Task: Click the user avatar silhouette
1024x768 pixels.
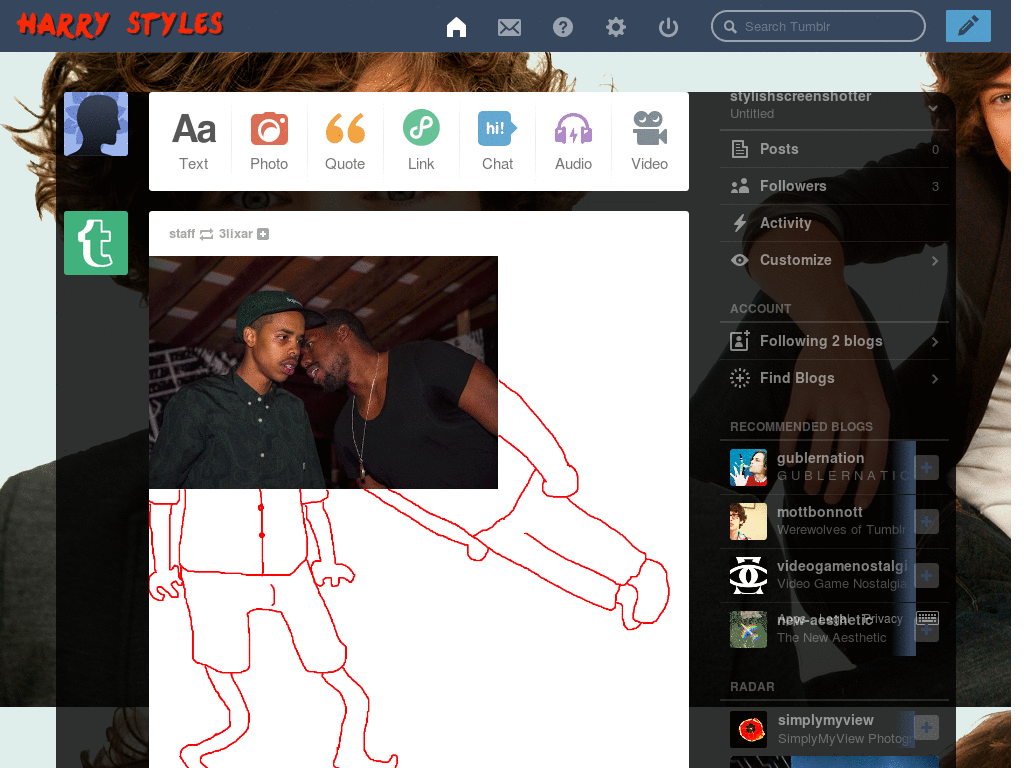Action: [96, 124]
